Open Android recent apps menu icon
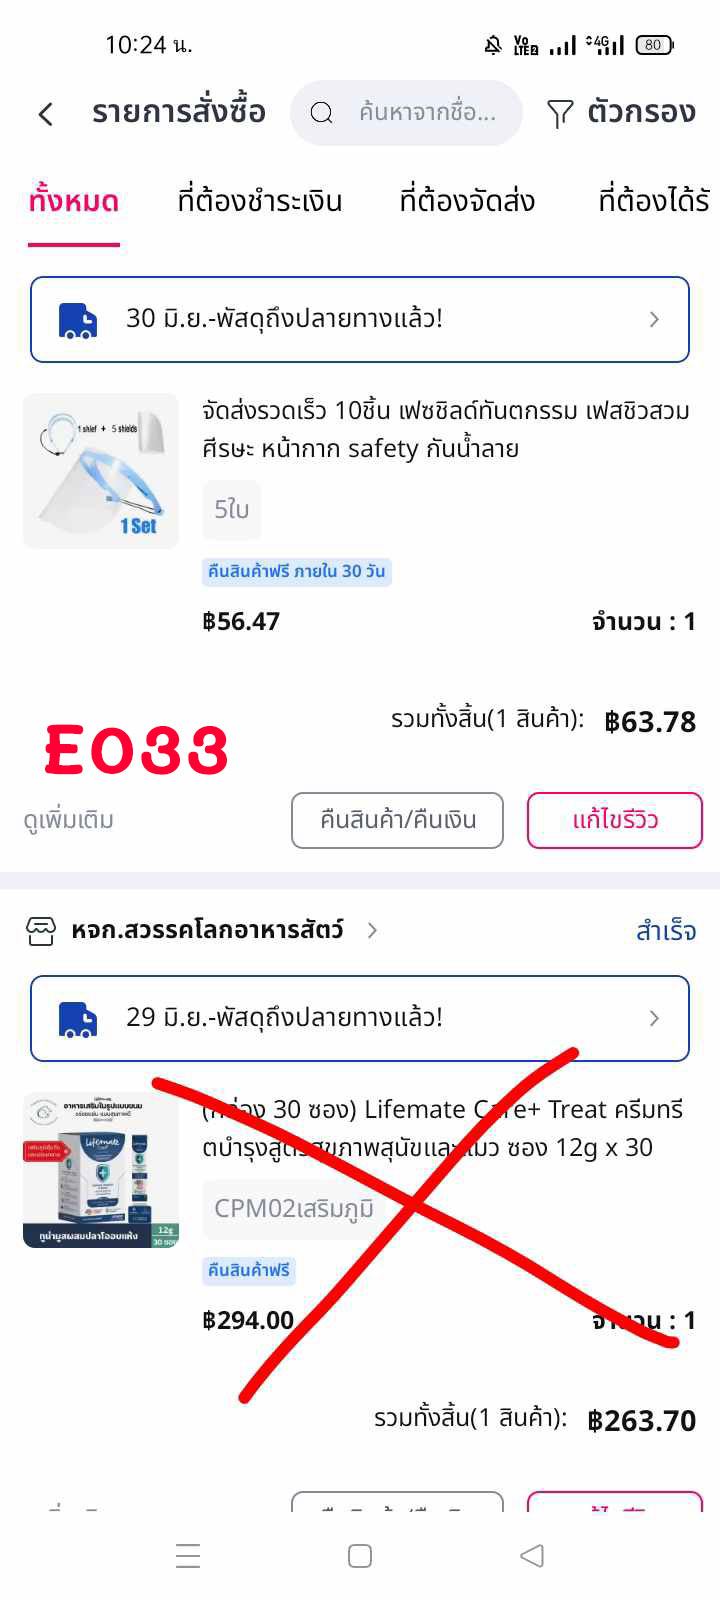Viewport: 720px width, 1600px height. tap(188, 1556)
